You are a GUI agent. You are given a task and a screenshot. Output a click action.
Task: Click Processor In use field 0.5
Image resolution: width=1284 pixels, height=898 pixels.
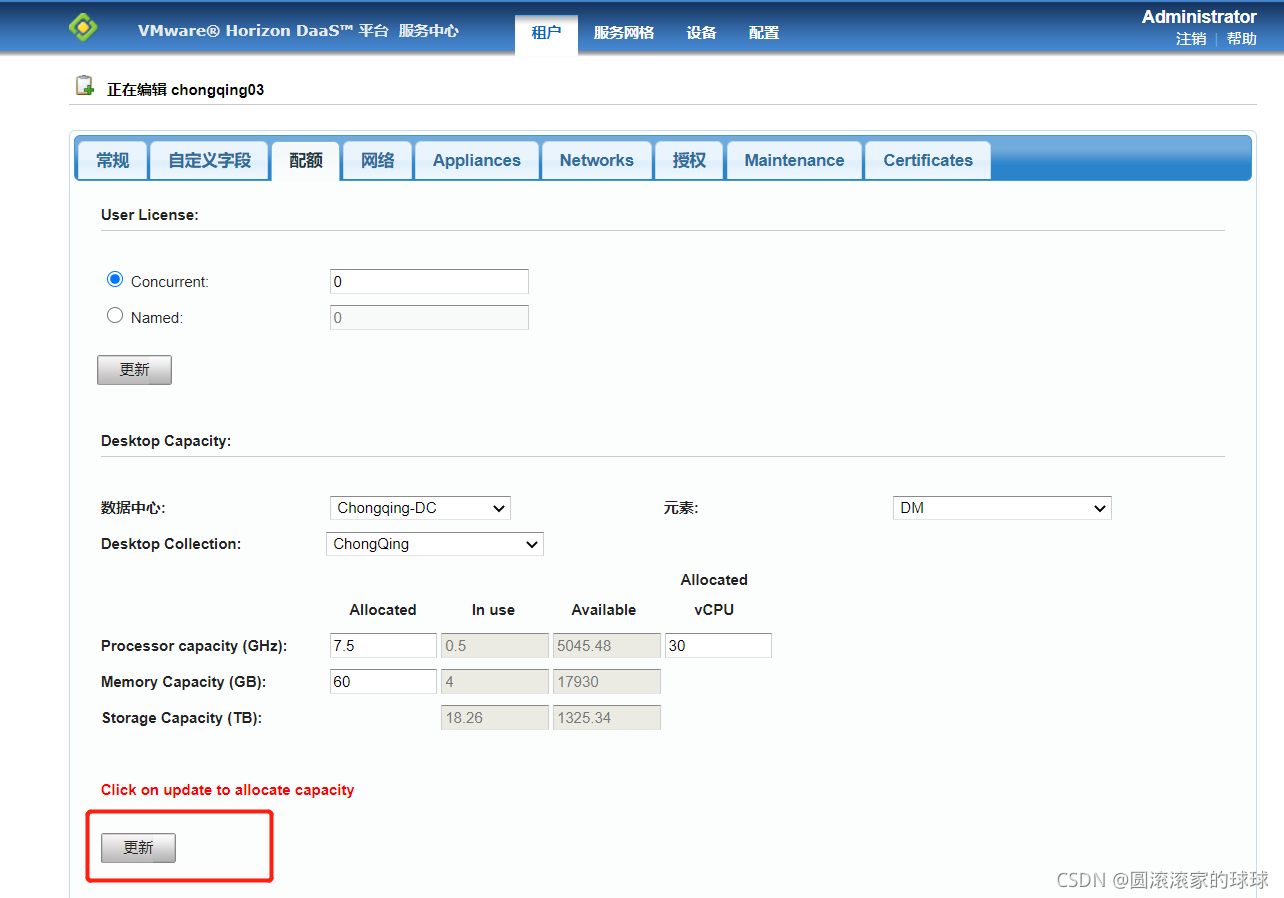pyautogui.click(x=495, y=645)
